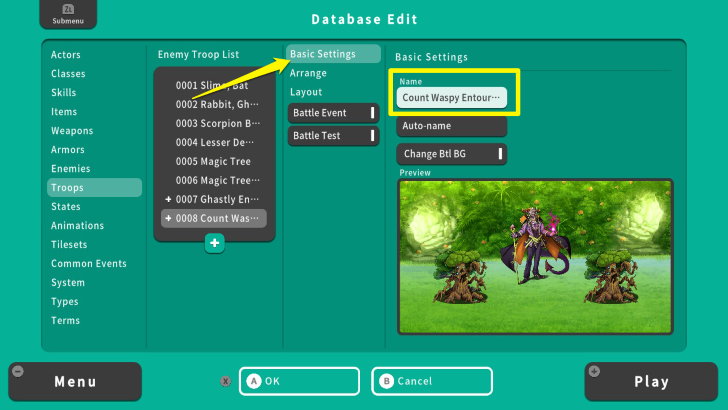Click the minus icon on Menu button
The height and width of the screenshot is (410, 728).
click(18, 371)
